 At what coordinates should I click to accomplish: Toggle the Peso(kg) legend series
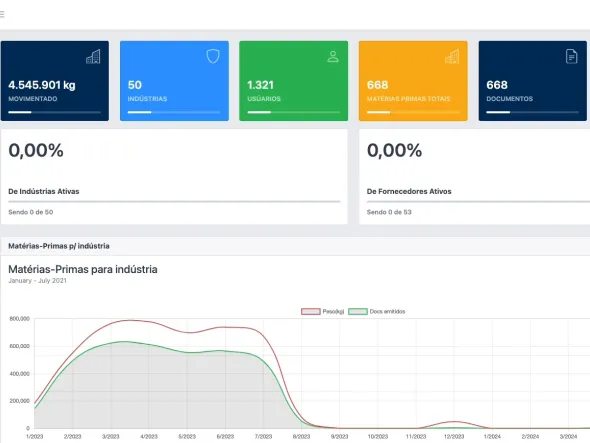pyautogui.click(x=322, y=312)
